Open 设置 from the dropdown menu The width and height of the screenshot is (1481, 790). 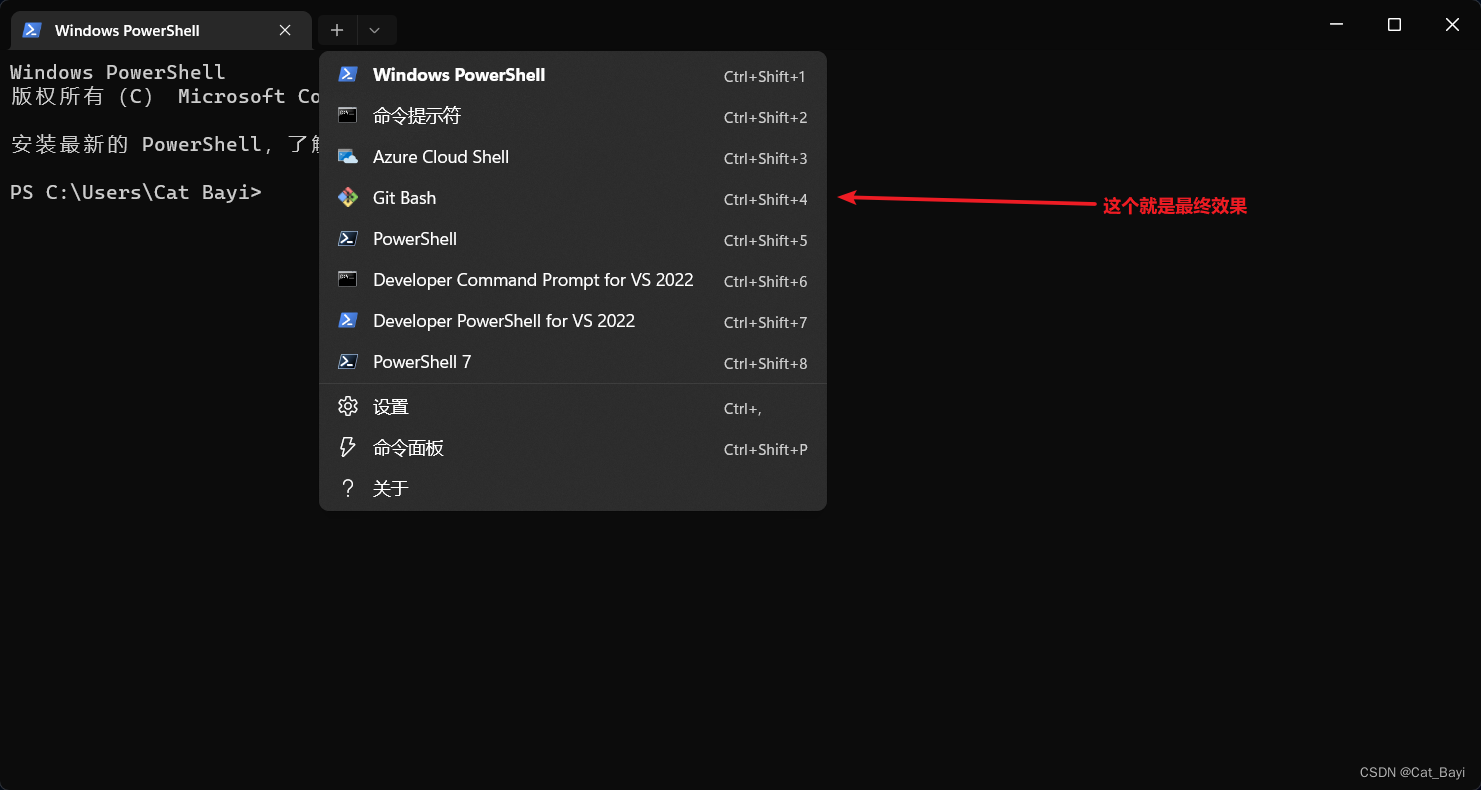[573, 406]
